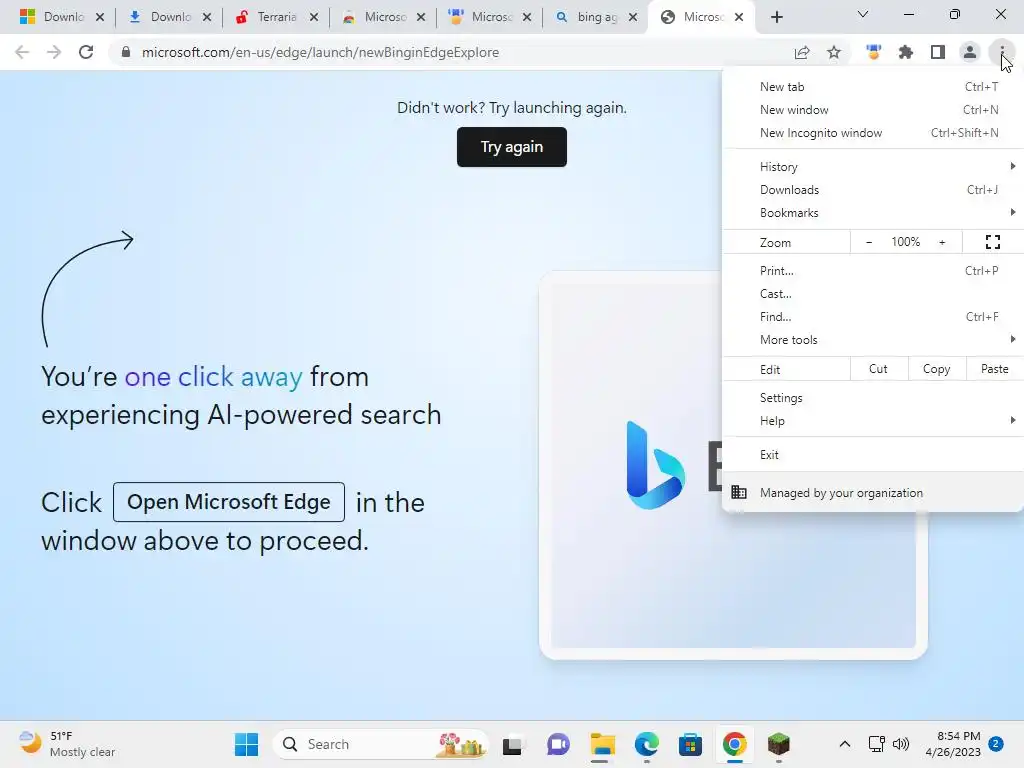
Task: Enter fullscreen from the Zoom row icon
Action: (993, 242)
